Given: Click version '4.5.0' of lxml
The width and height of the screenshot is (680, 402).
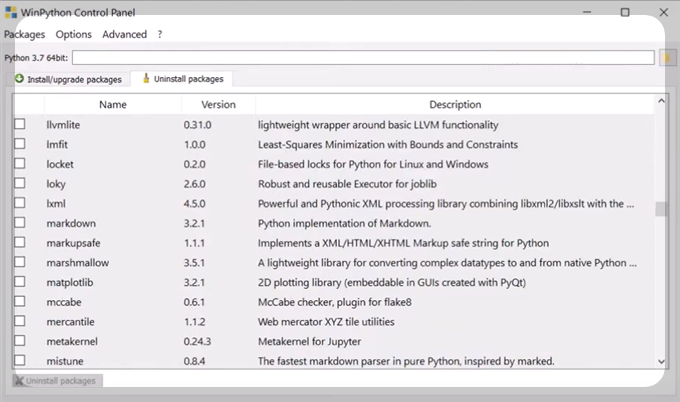Looking at the screenshot, I should click(x=194, y=204).
